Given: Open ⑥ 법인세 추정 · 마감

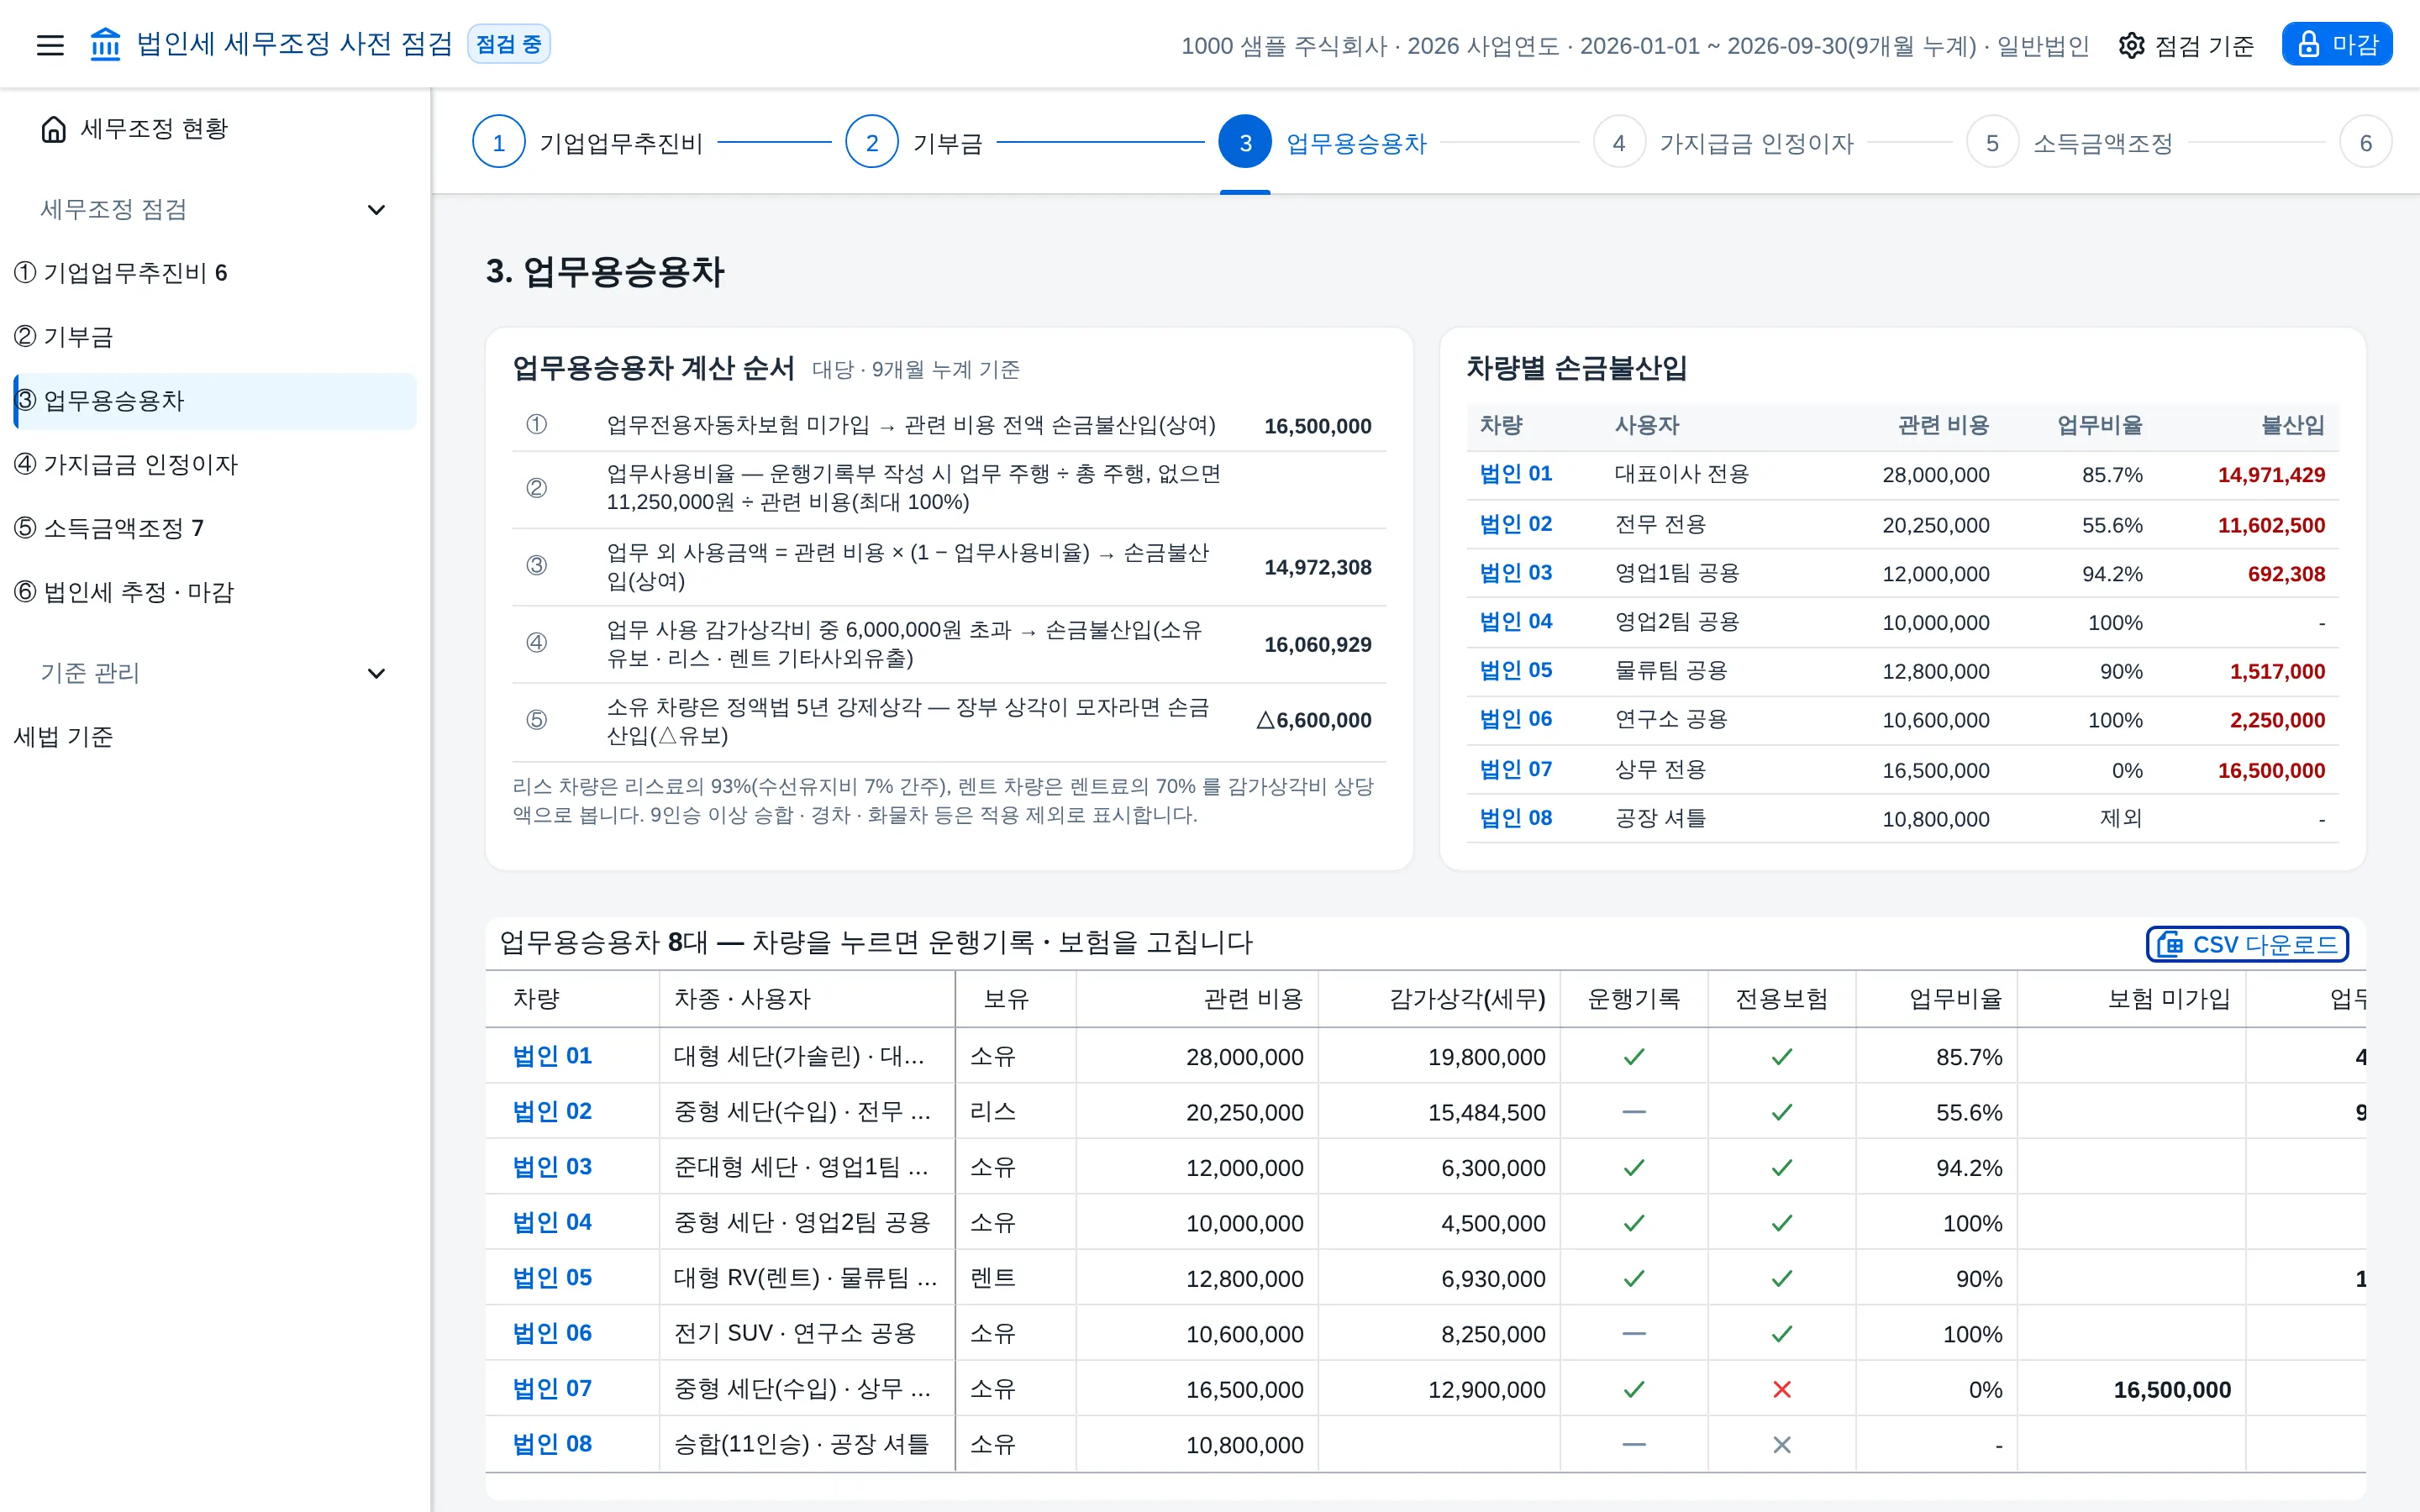Looking at the screenshot, I should [215, 592].
